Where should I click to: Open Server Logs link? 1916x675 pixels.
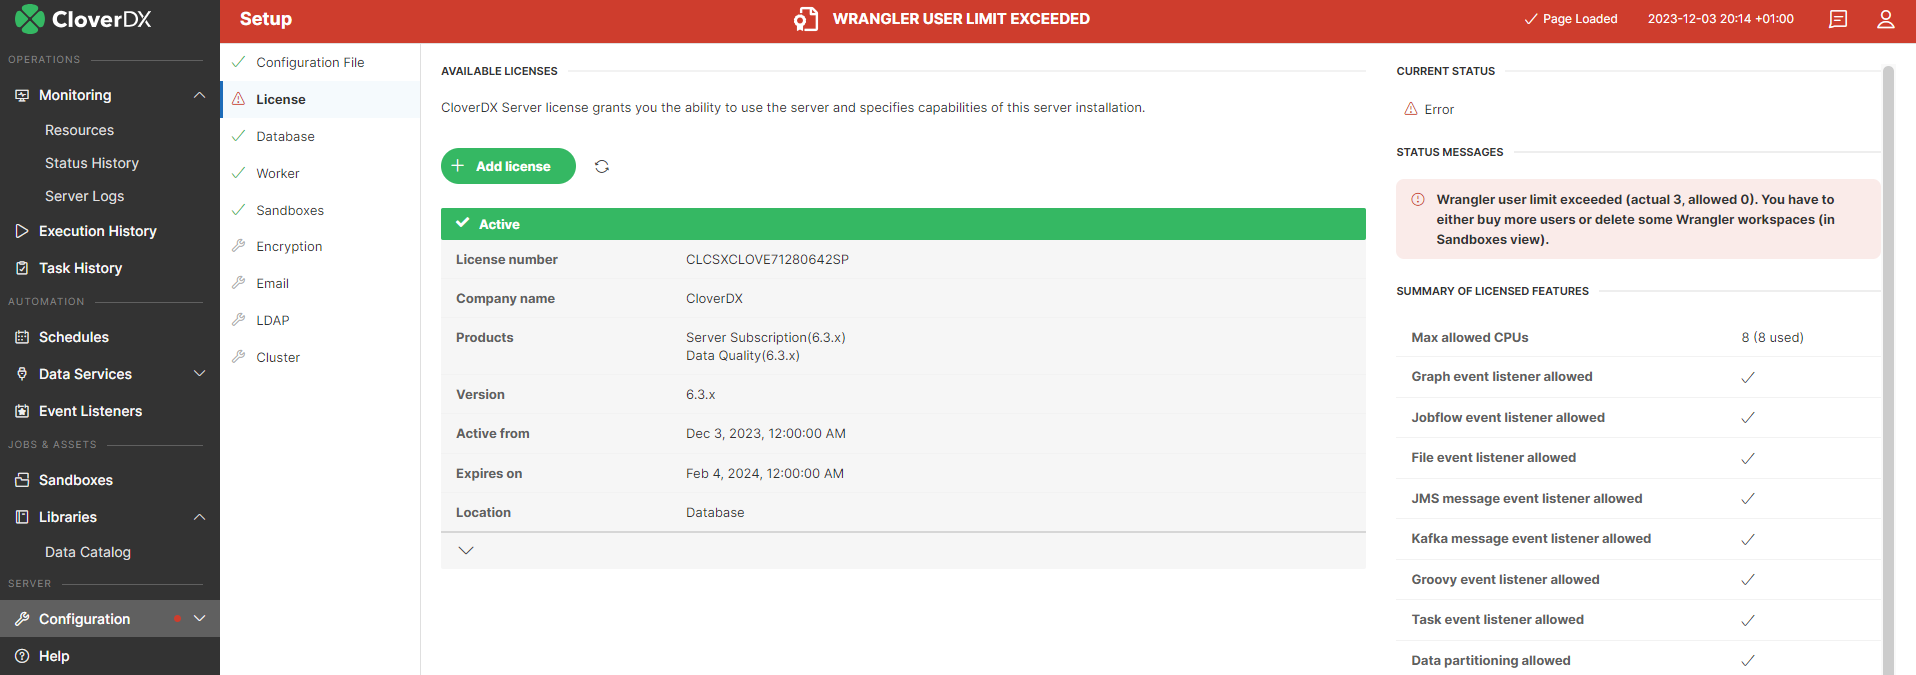coord(84,196)
